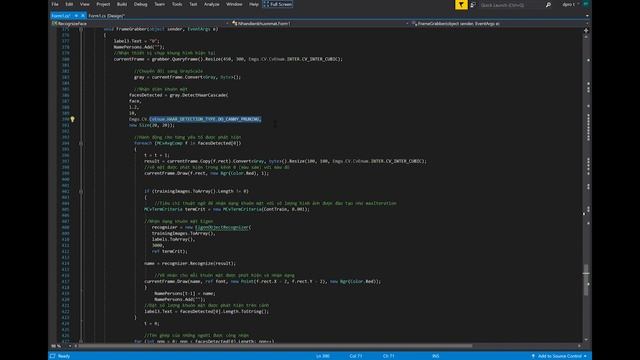The image size is (640, 360).
Task: Collapse the foreach block outline
Action: [81, 143]
